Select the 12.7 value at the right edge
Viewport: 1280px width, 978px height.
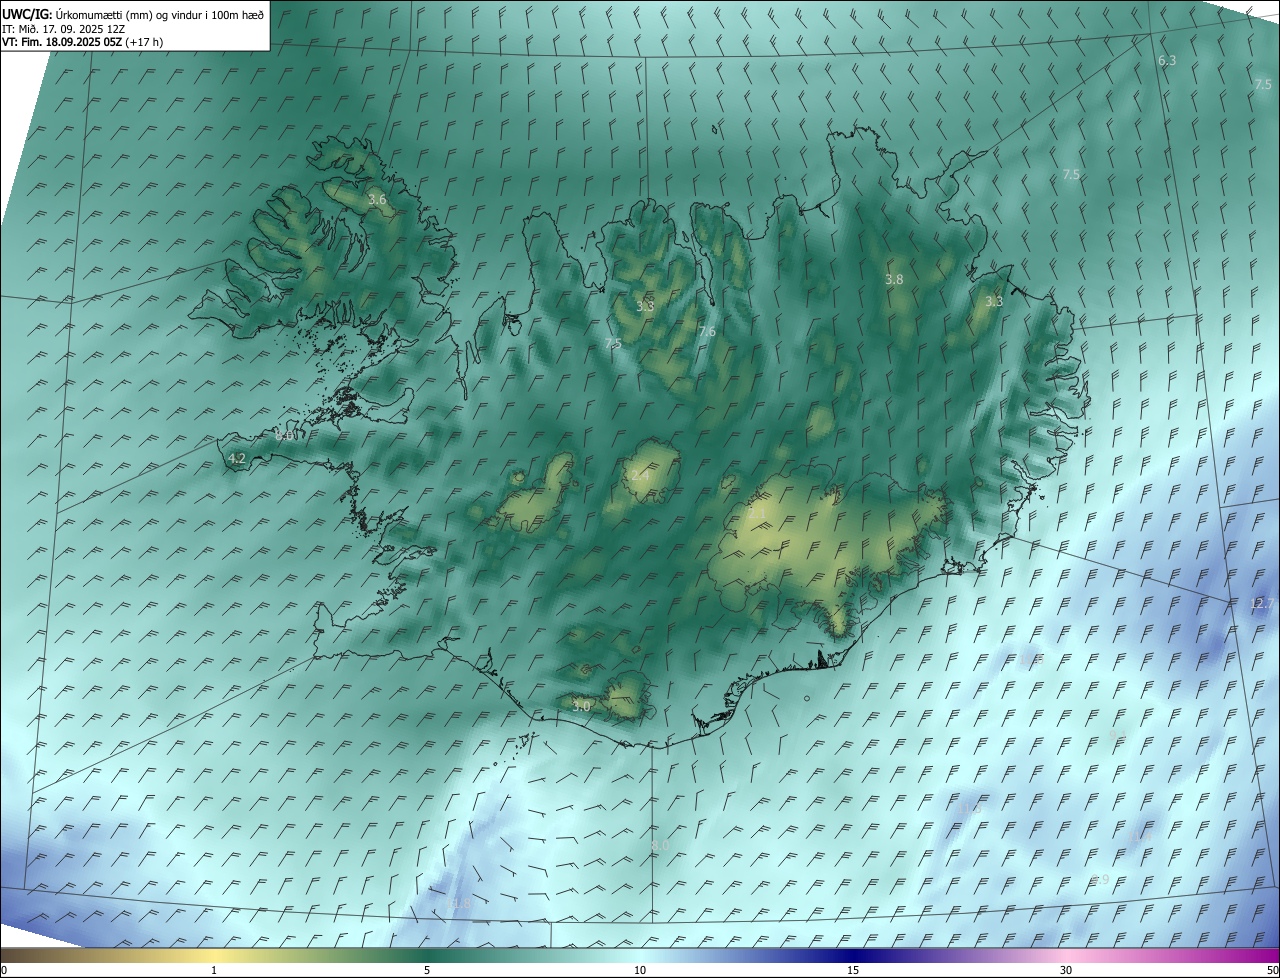click(x=1263, y=604)
